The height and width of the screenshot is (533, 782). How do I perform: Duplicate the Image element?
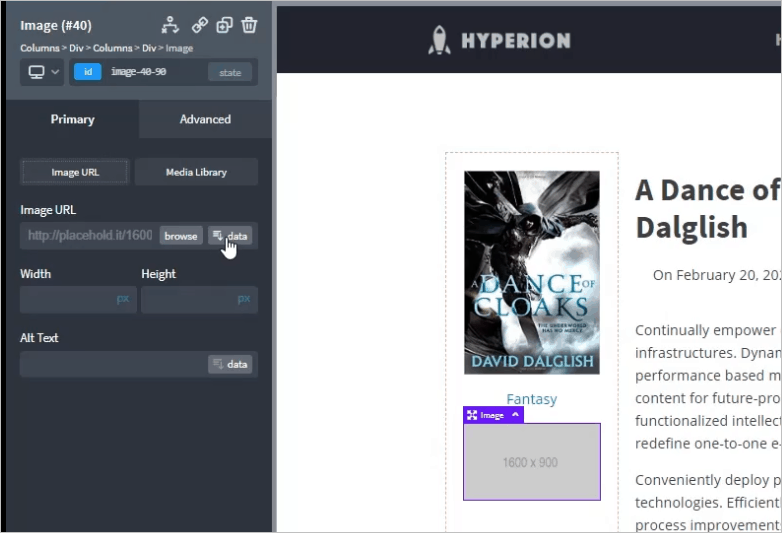225,25
